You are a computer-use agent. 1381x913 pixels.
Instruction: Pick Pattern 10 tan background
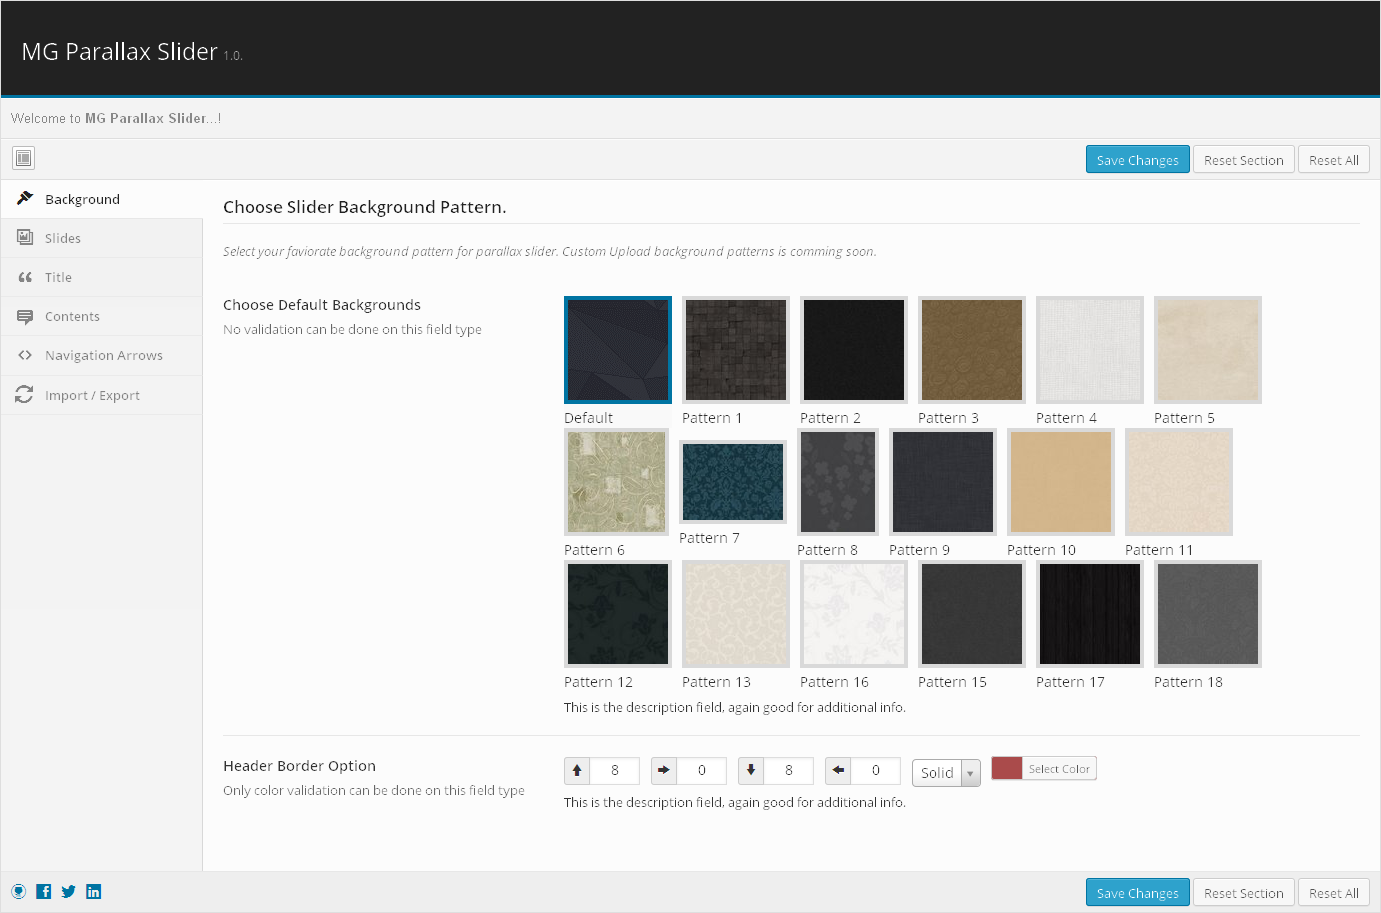point(1060,482)
